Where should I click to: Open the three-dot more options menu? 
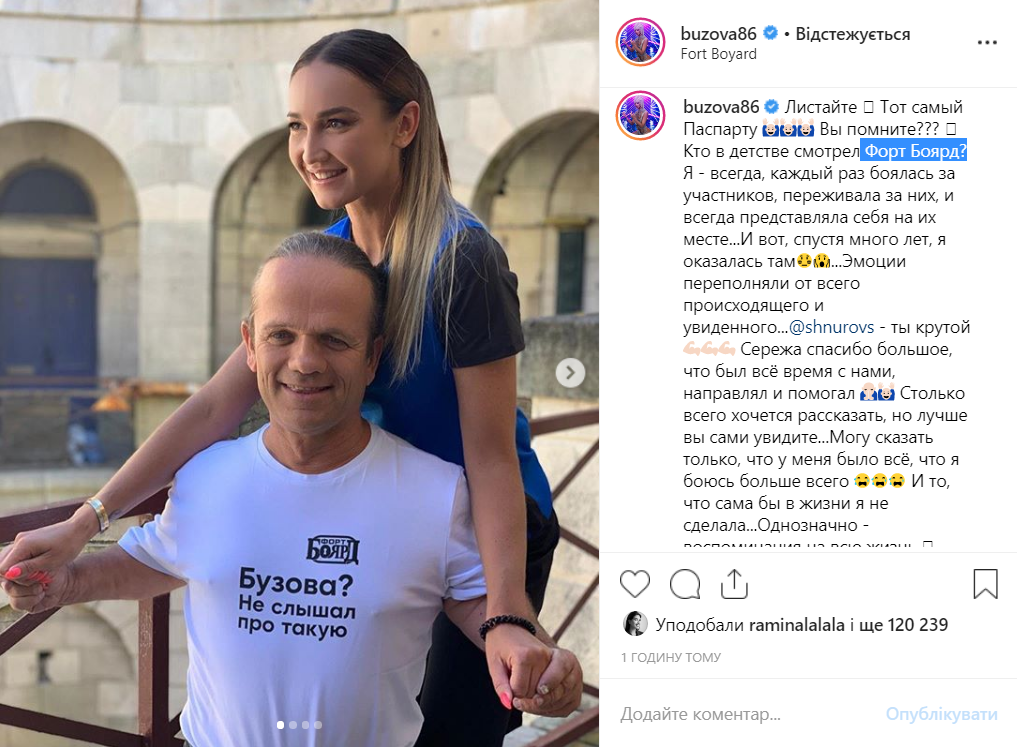(987, 43)
